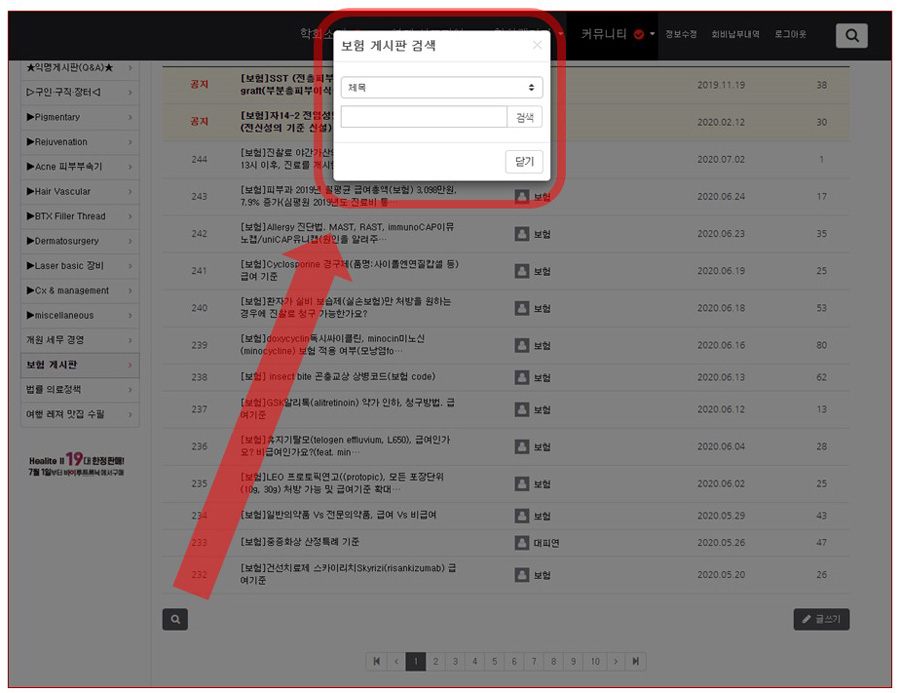
Task: Jump to the last page with pagination icon
Action: 636,661
